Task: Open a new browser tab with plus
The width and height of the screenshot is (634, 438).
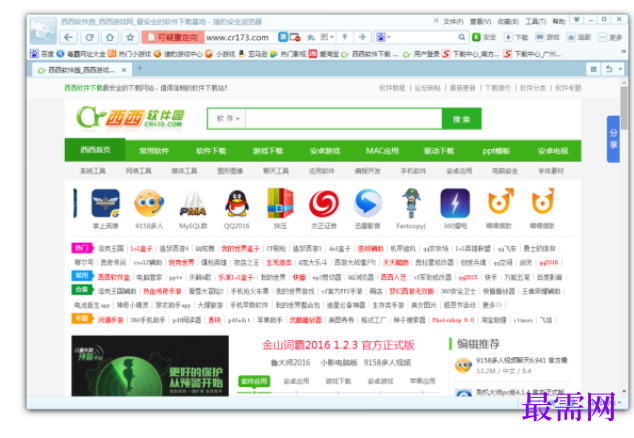Action: pos(139,69)
